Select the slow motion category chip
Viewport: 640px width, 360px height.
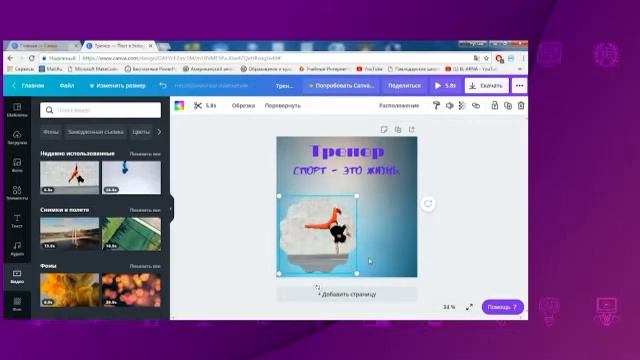96,132
